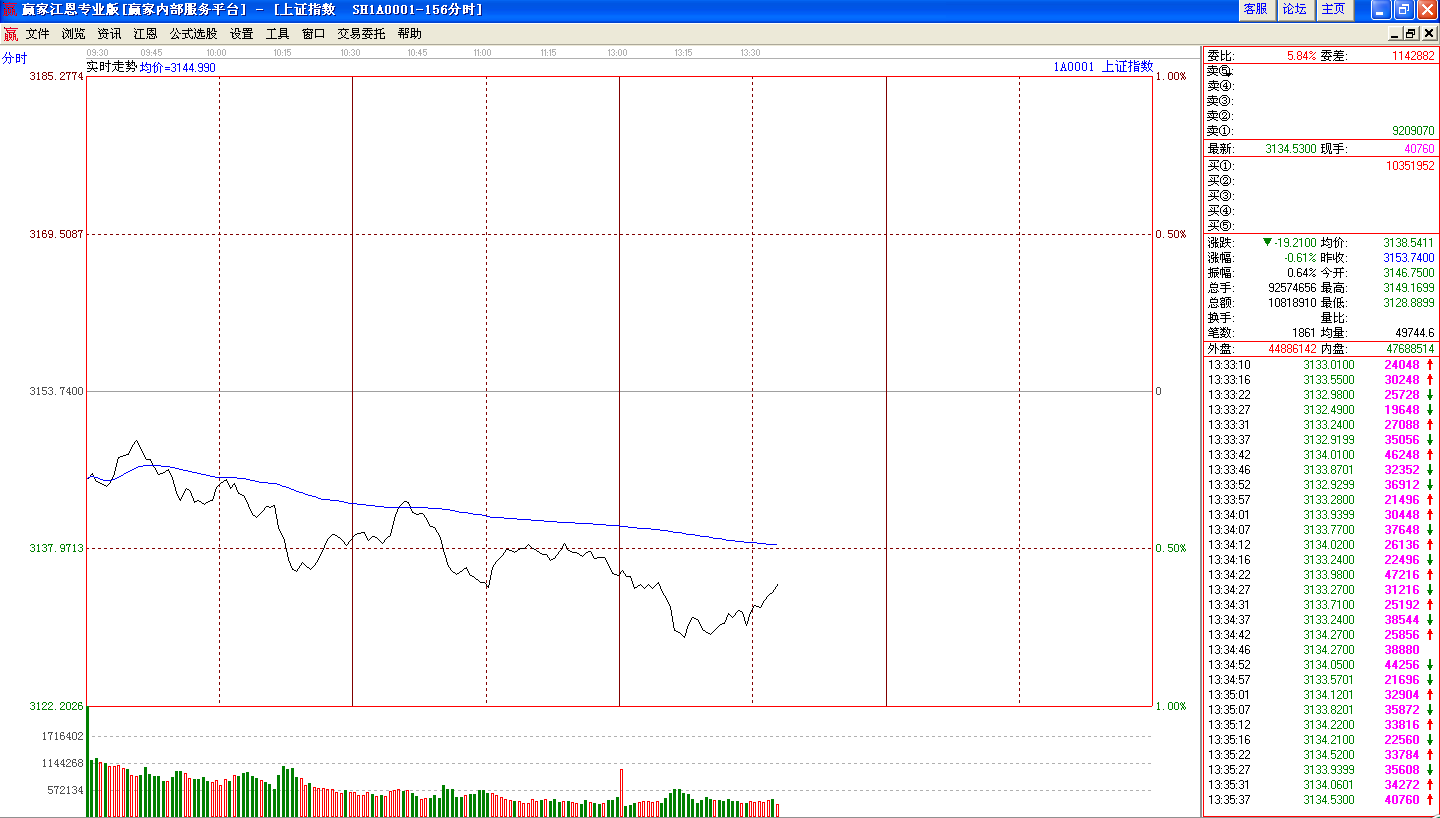The height and width of the screenshot is (818, 1440).
Task: Click the 10:30 time axis marker
Action: [x=350, y=52]
